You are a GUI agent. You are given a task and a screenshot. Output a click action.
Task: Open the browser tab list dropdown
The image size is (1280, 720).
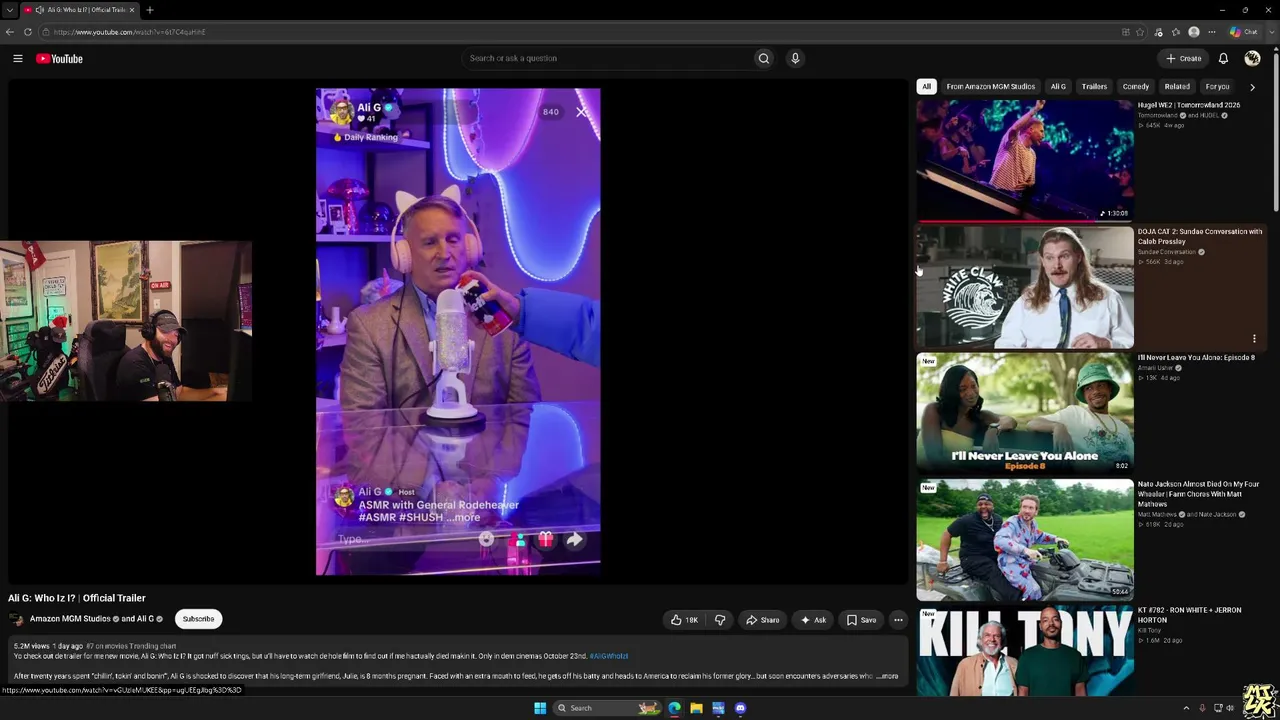10,10
